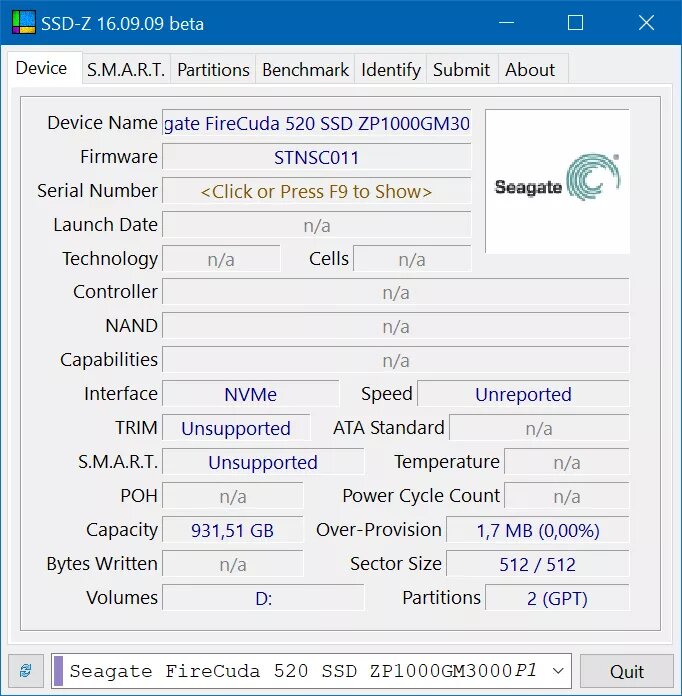This screenshot has width=682, height=696.
Task: Reveal serial number via Click or Press F9 field
Action: (x=317, y=191)
